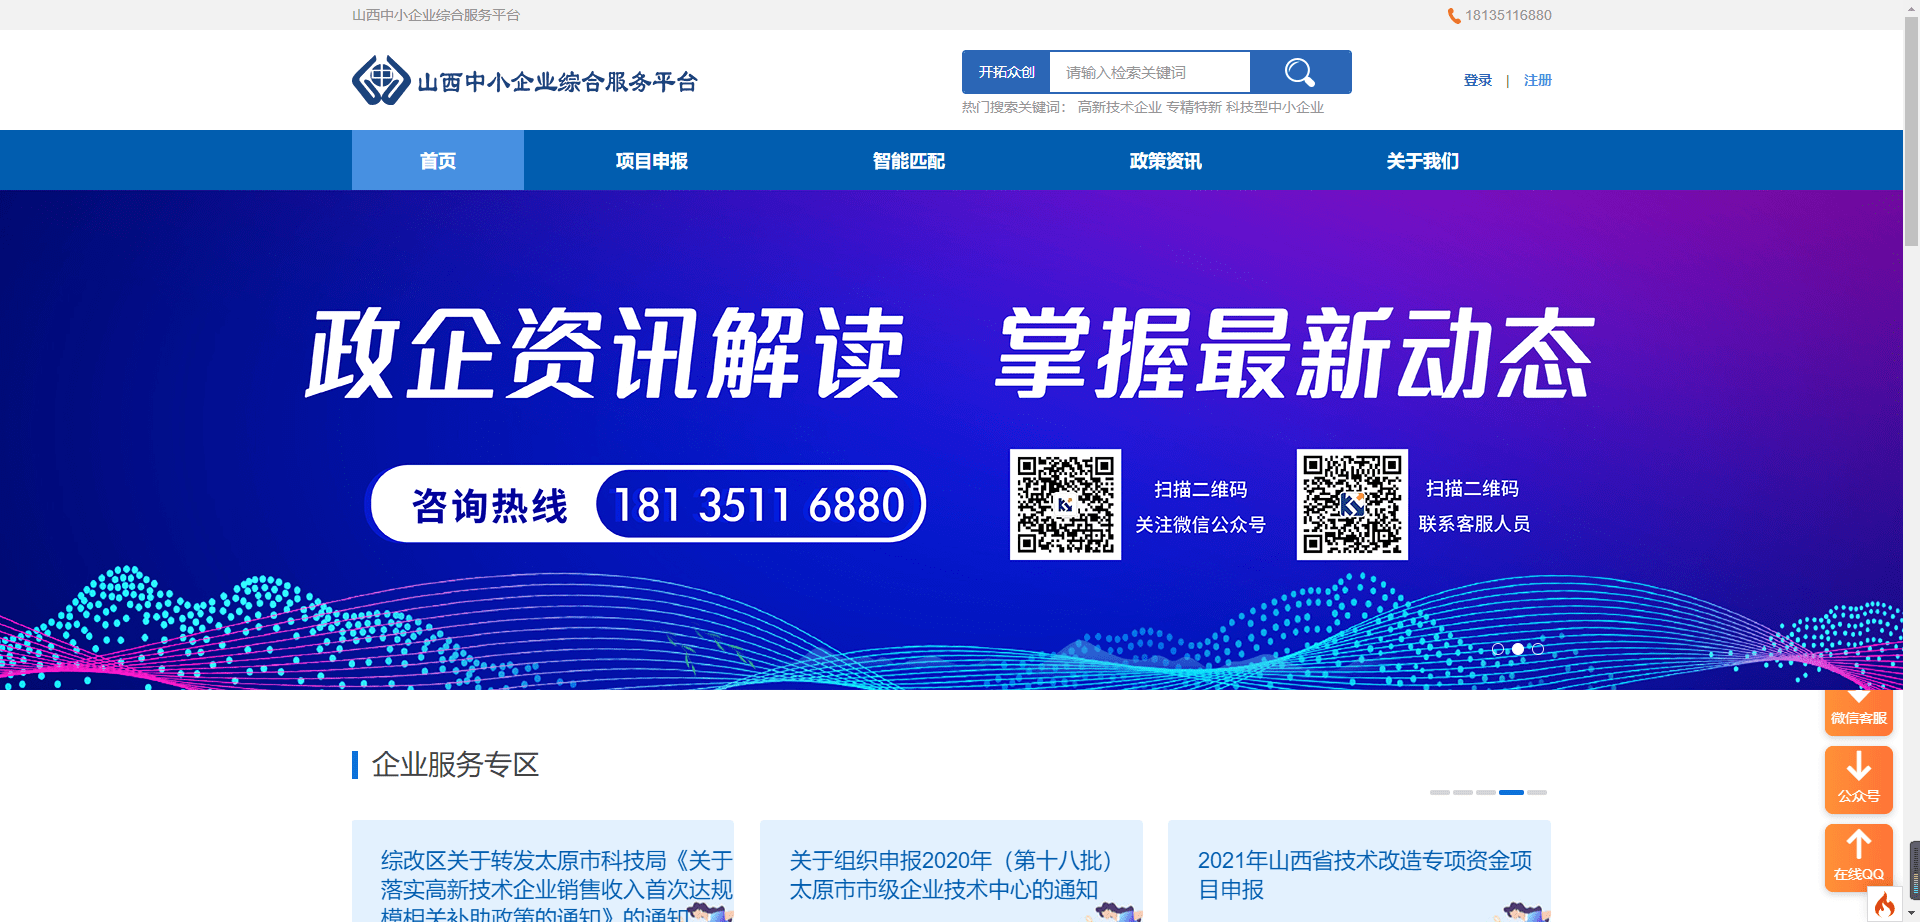The height and width of the screenshot is (922, 1920).
Task: Select the second carousel dot indicator
Action: [x=1517, y=648]
